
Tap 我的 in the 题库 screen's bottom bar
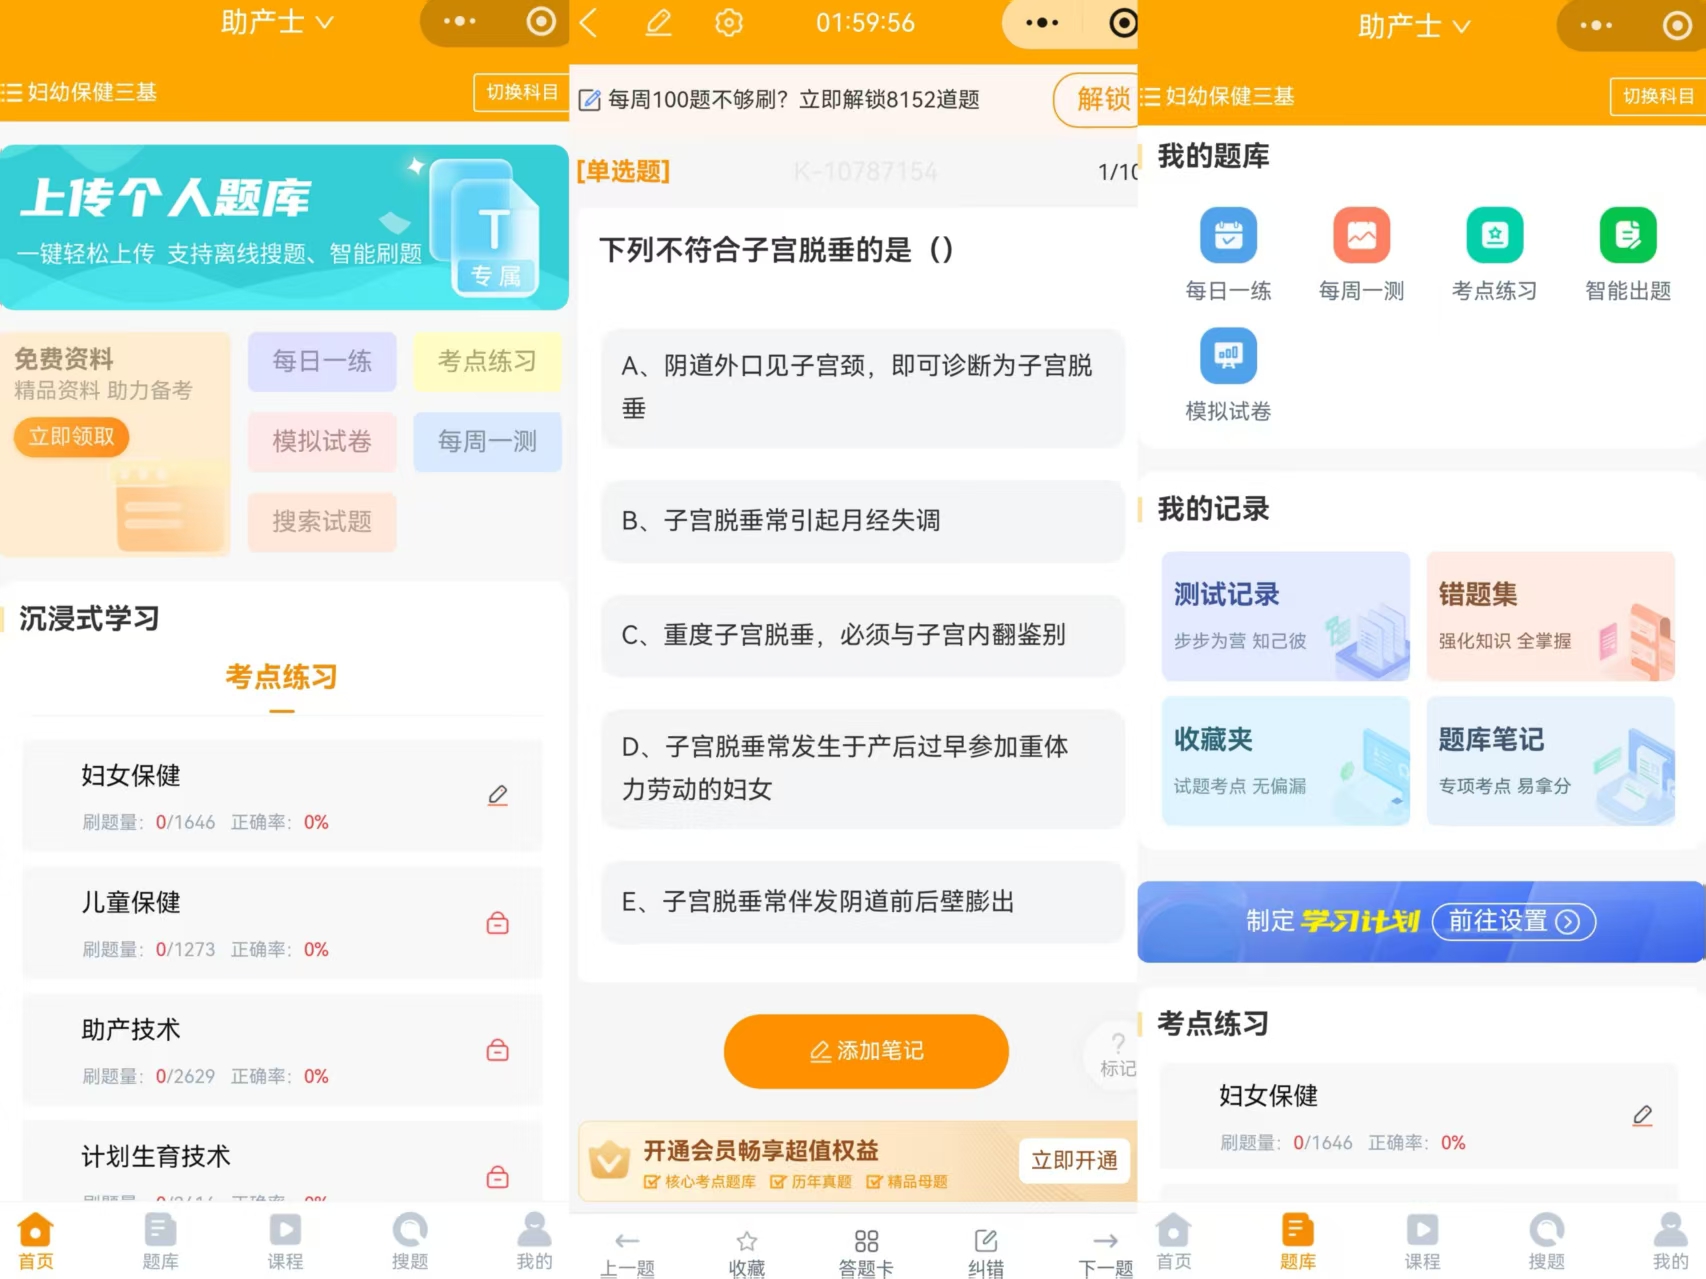click(x=1670, y=1241)
